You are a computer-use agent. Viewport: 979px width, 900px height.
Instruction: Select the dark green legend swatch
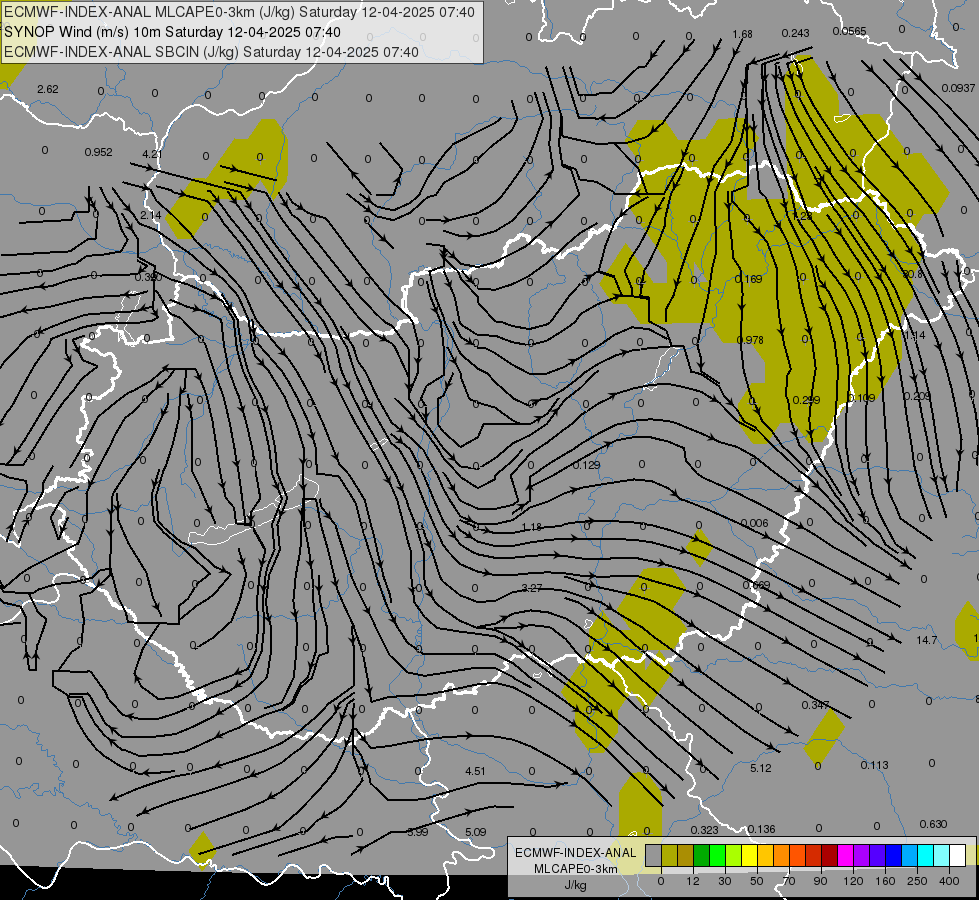702,856
